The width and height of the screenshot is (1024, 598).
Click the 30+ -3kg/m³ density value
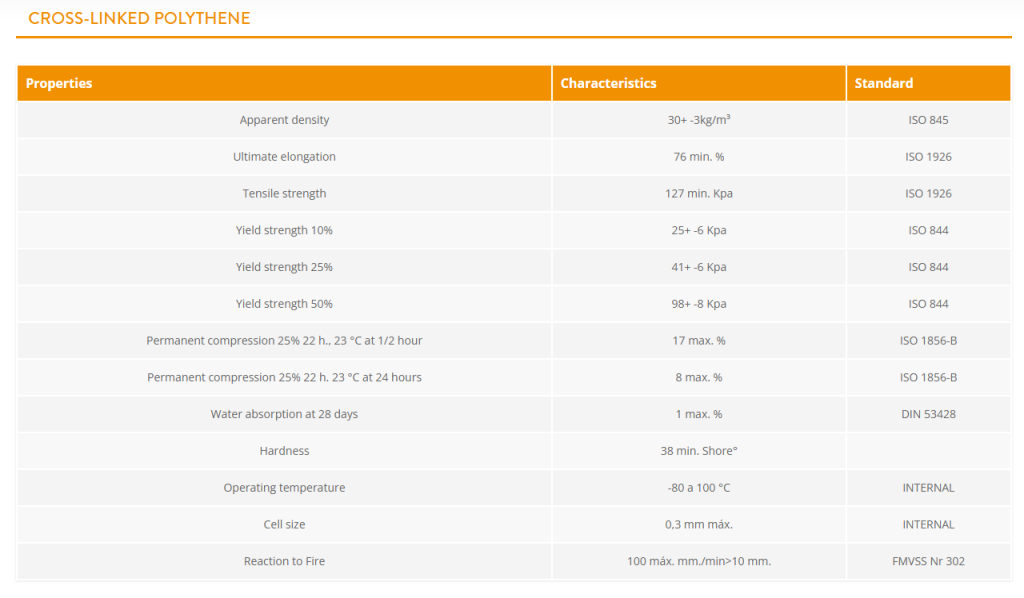tap(699, 120)
